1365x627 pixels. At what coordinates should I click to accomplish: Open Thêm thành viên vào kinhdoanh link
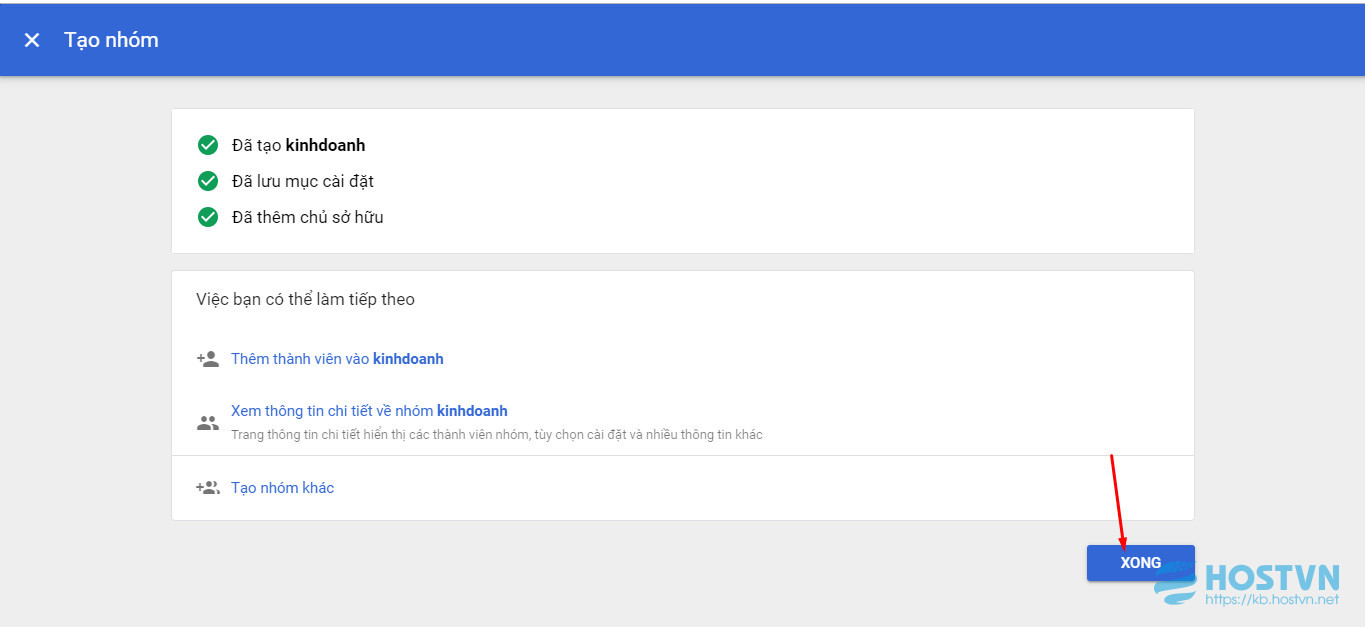(337, 359)
